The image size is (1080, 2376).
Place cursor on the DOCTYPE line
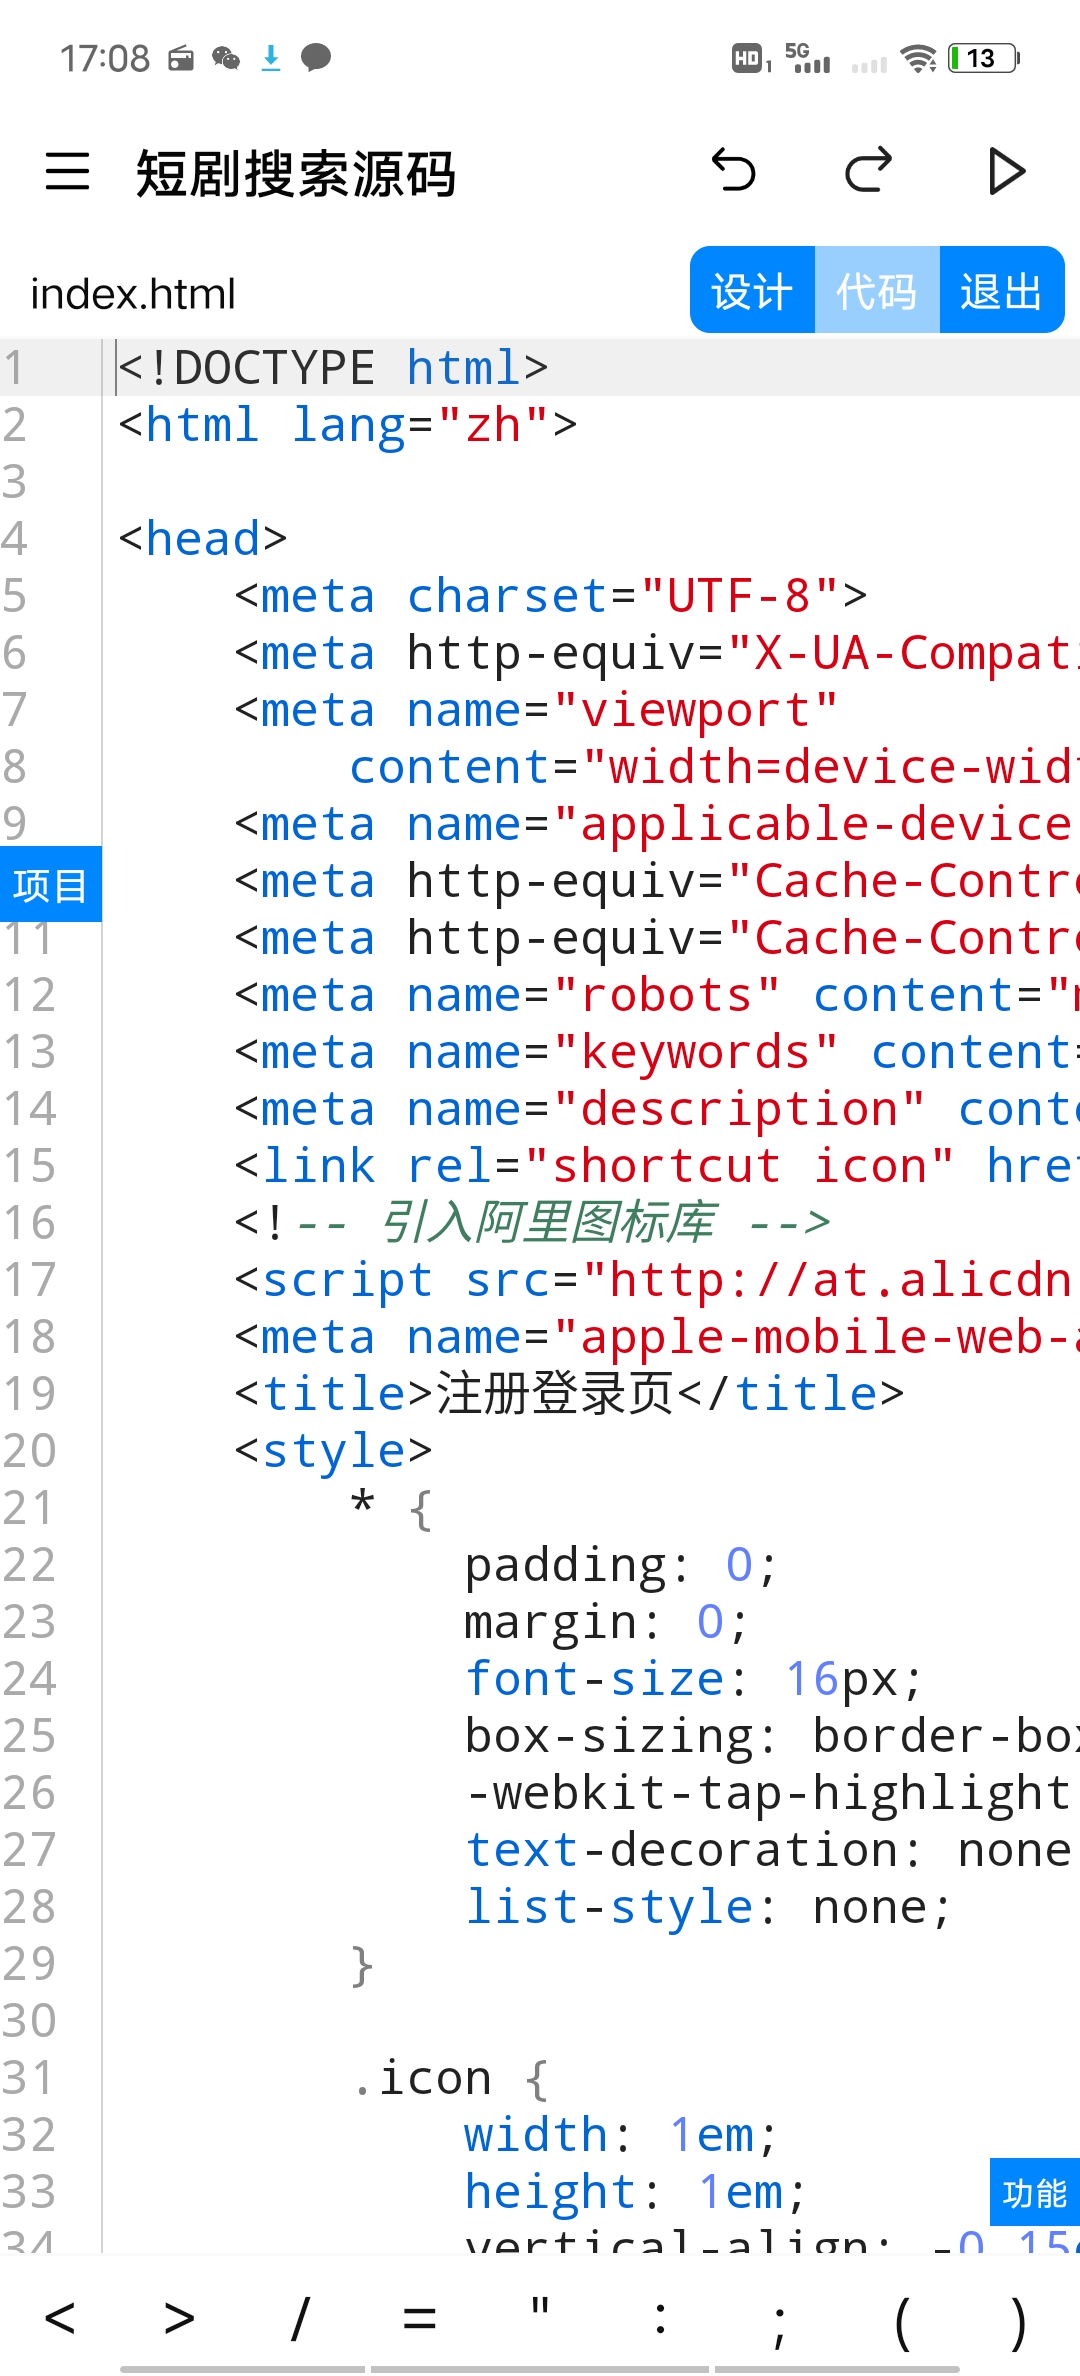click(x=334, y=368)
